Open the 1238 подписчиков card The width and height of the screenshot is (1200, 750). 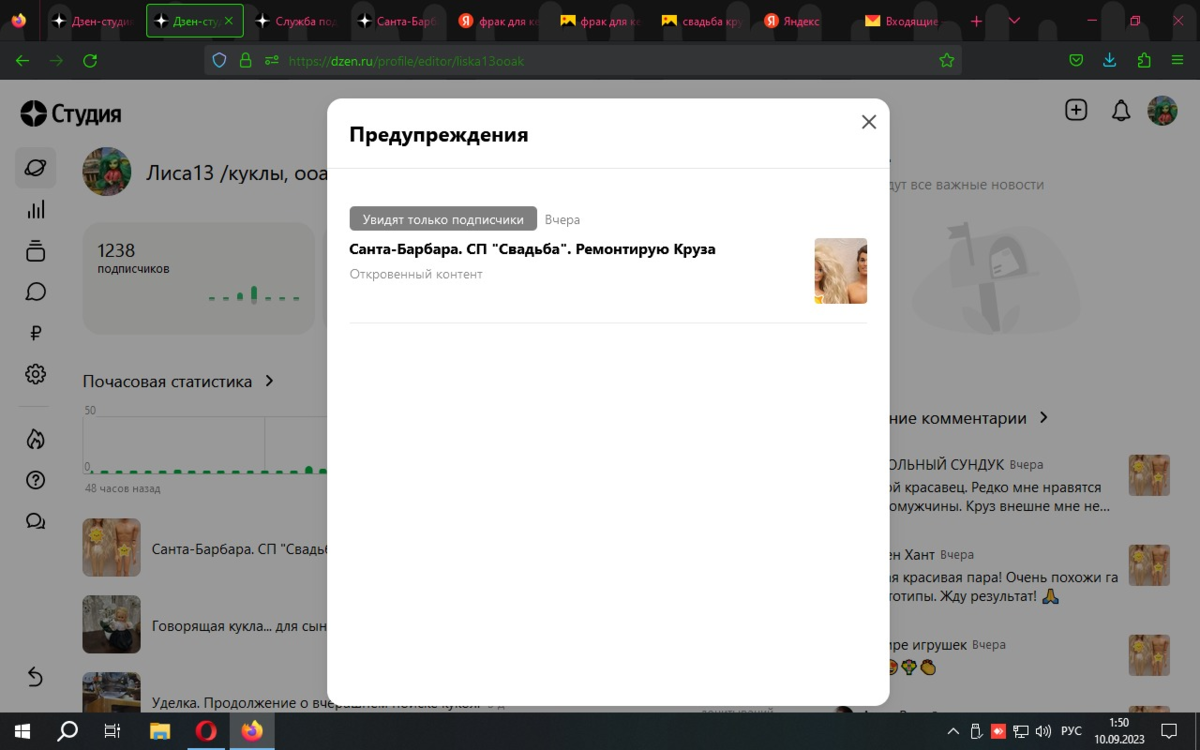coord(200,278)
